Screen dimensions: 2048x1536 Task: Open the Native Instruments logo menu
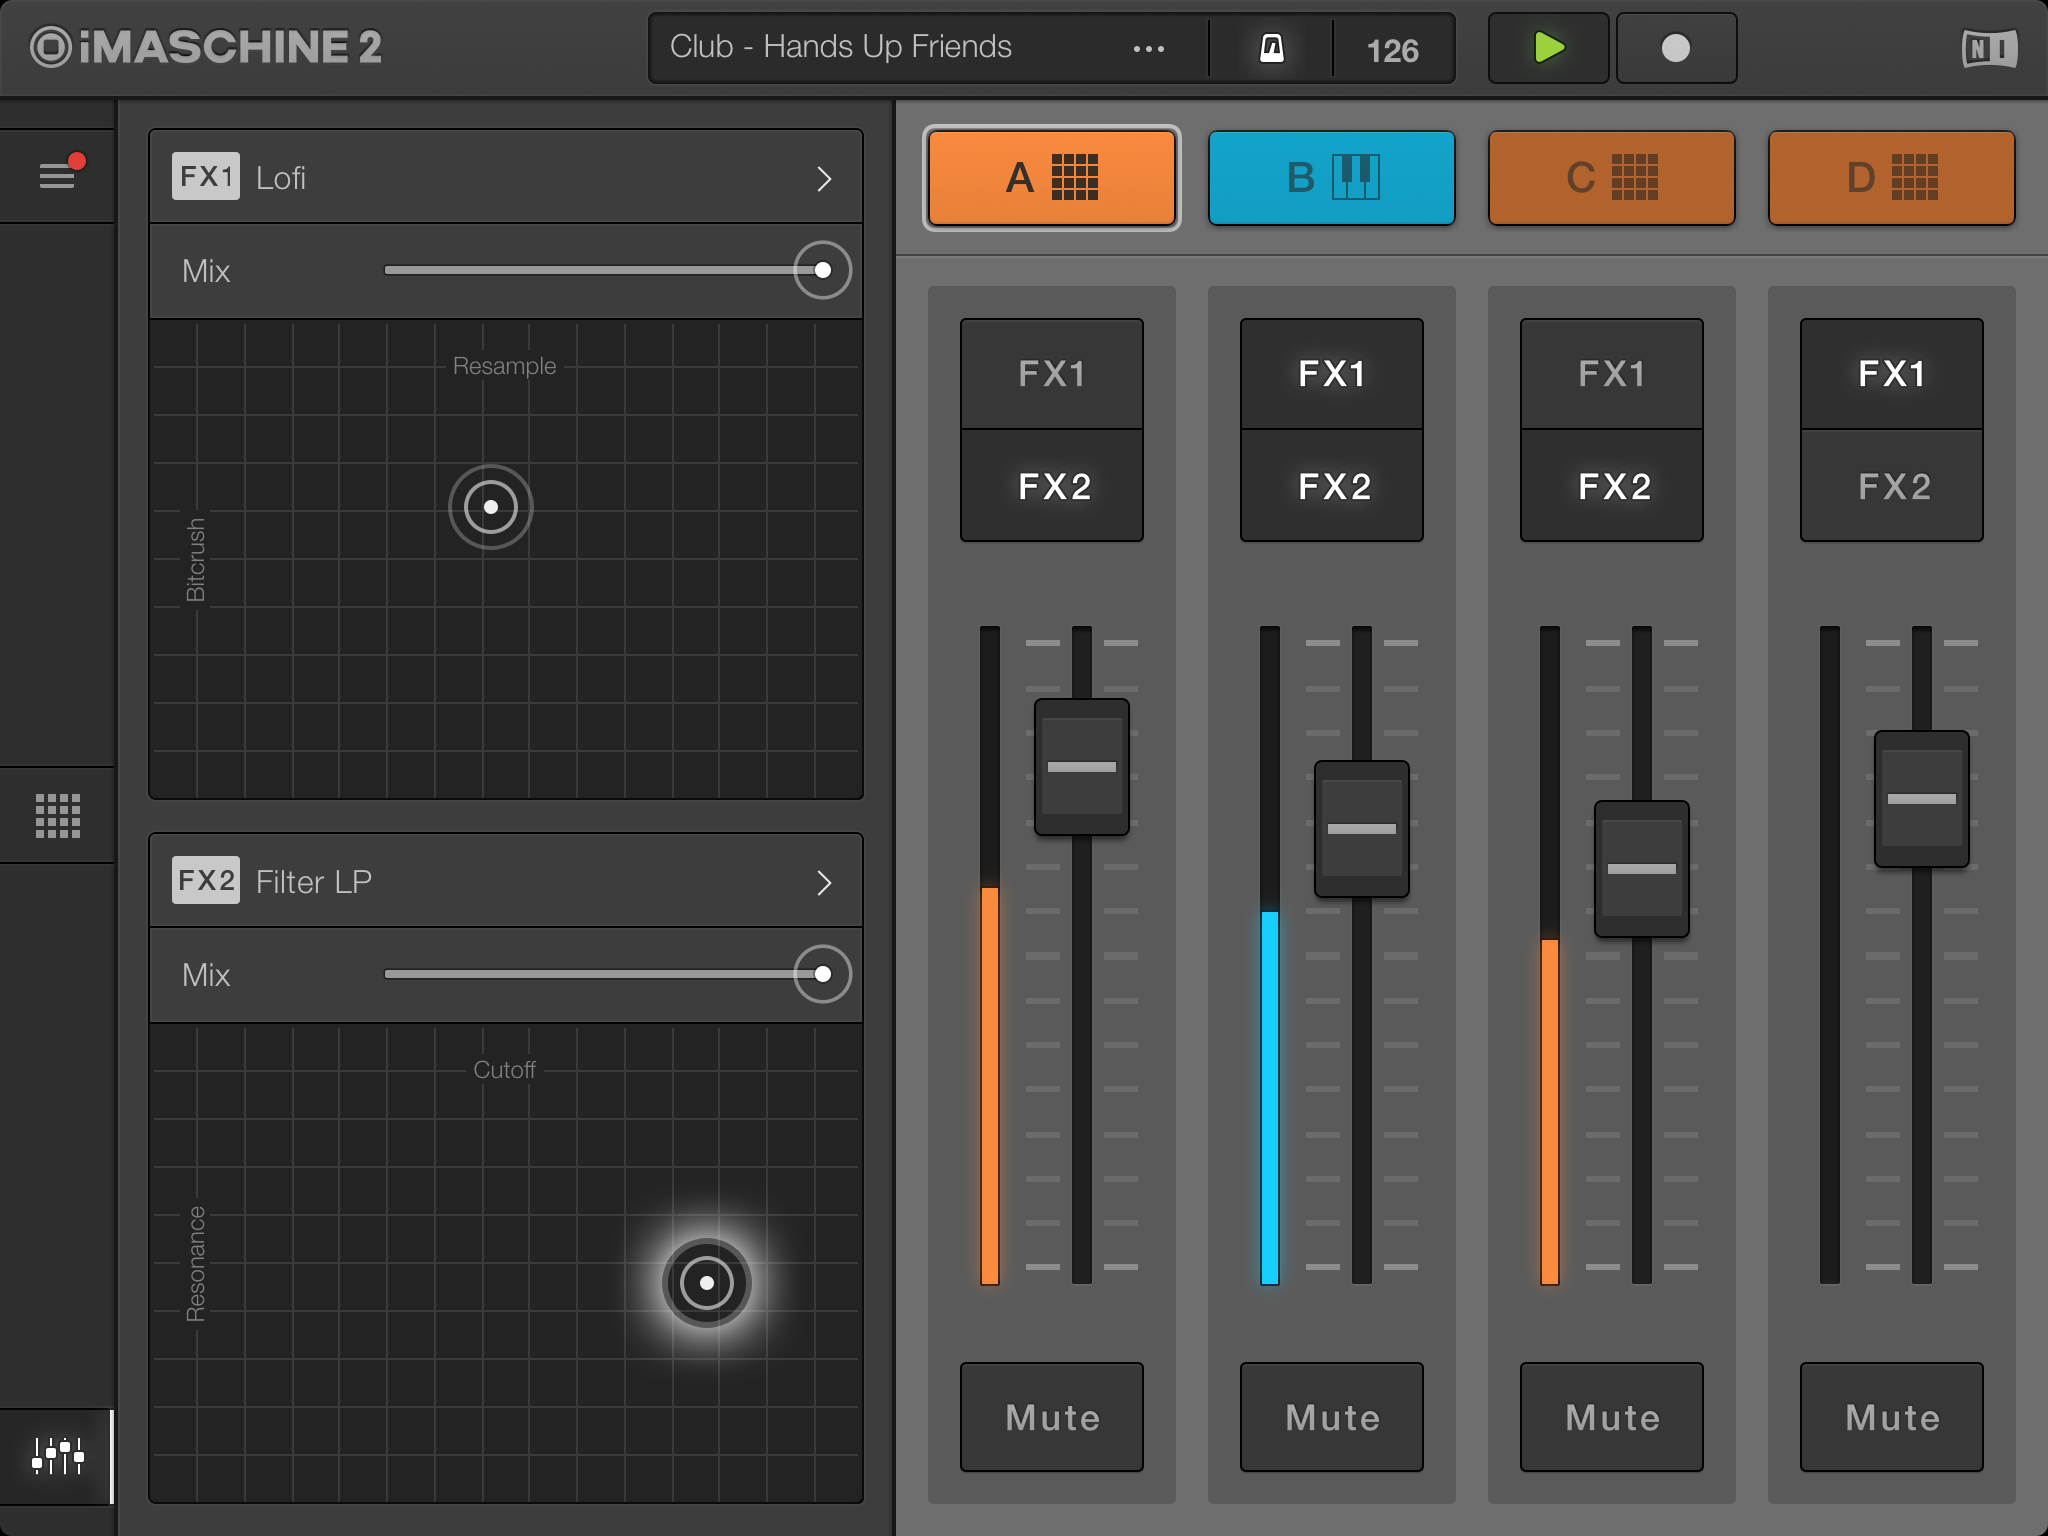tap(1989, 48)
